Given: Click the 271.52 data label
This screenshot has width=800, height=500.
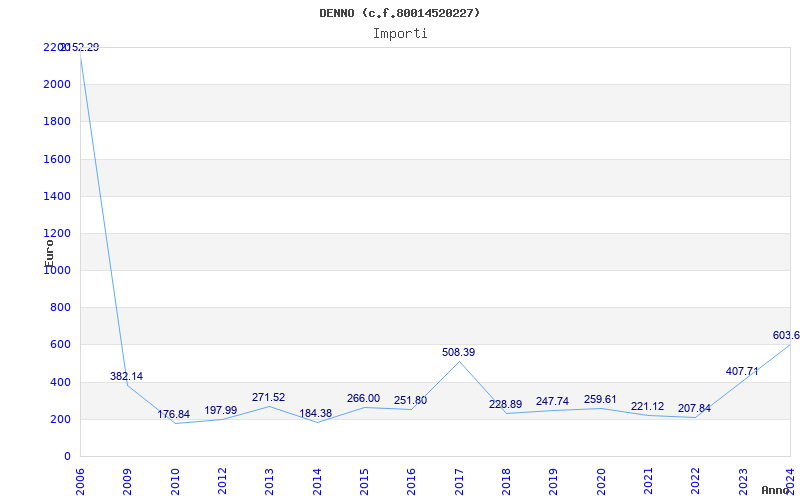Looking at the screenshot, I should (x=268, y=397).
